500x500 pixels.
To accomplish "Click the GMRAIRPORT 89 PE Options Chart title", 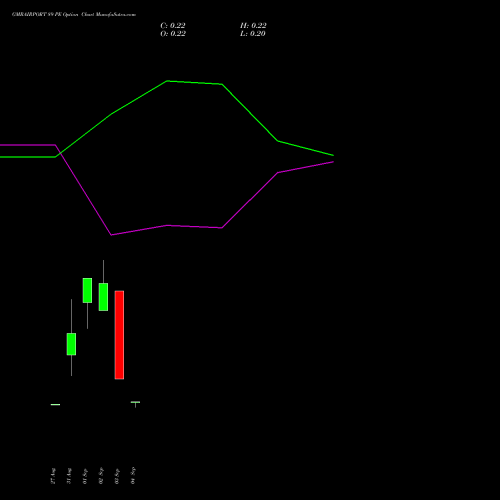I will point(74,15).
